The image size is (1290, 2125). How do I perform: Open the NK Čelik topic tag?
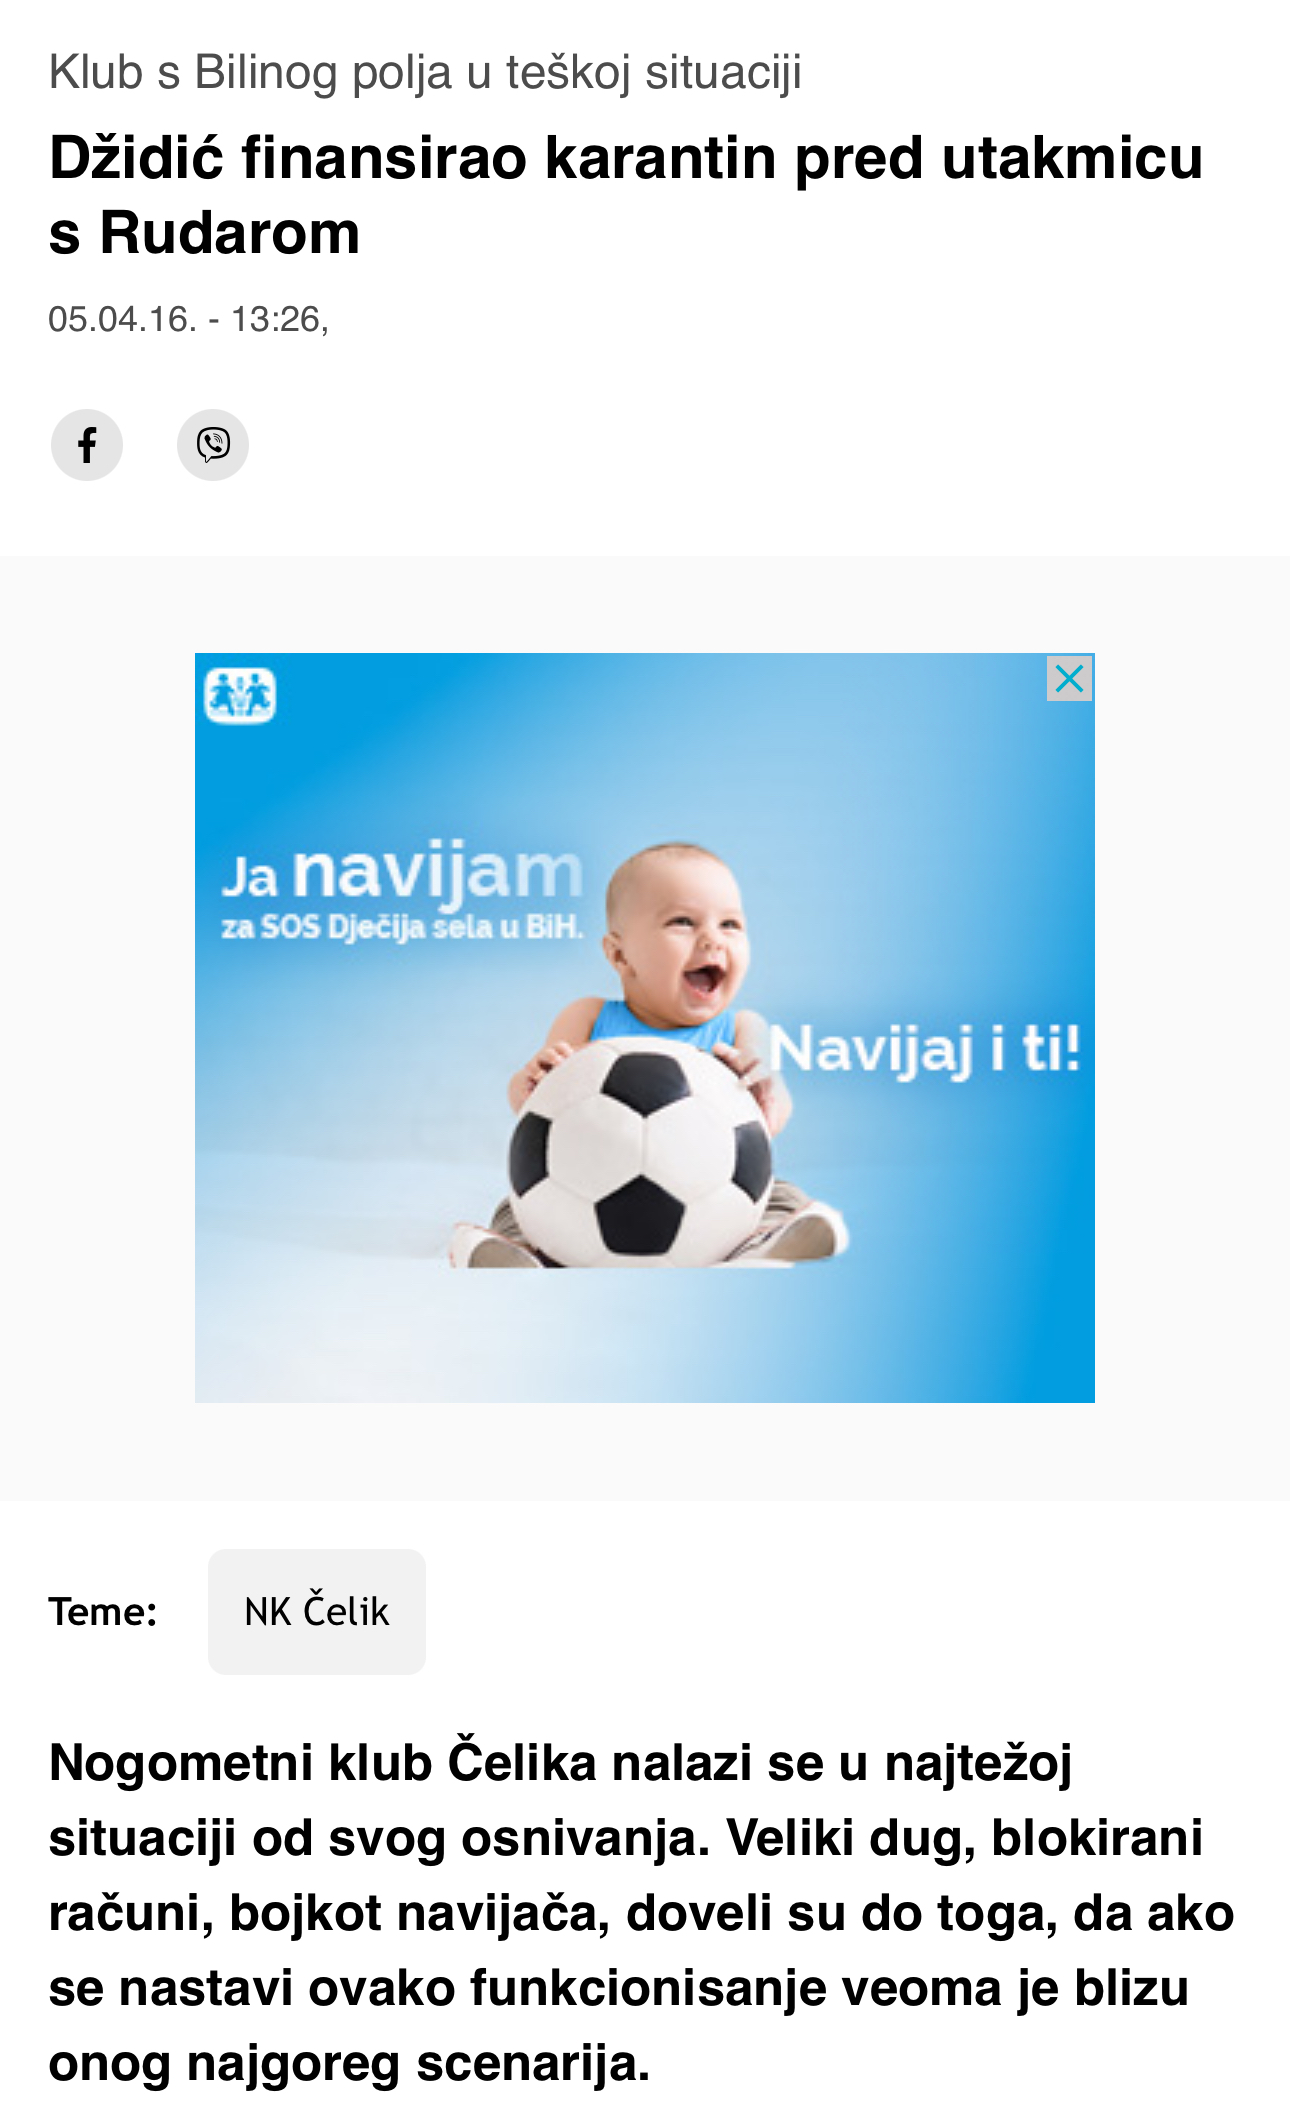tap(317, 1611)
